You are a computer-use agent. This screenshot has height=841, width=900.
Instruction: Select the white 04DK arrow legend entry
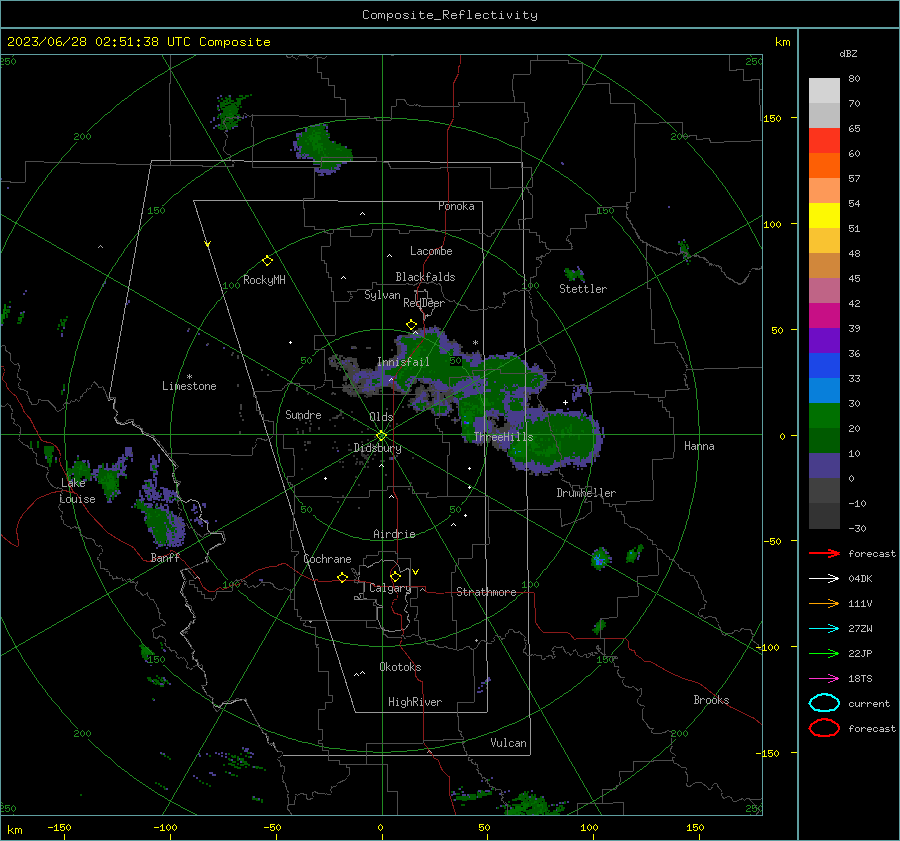[x=824, y=579]
